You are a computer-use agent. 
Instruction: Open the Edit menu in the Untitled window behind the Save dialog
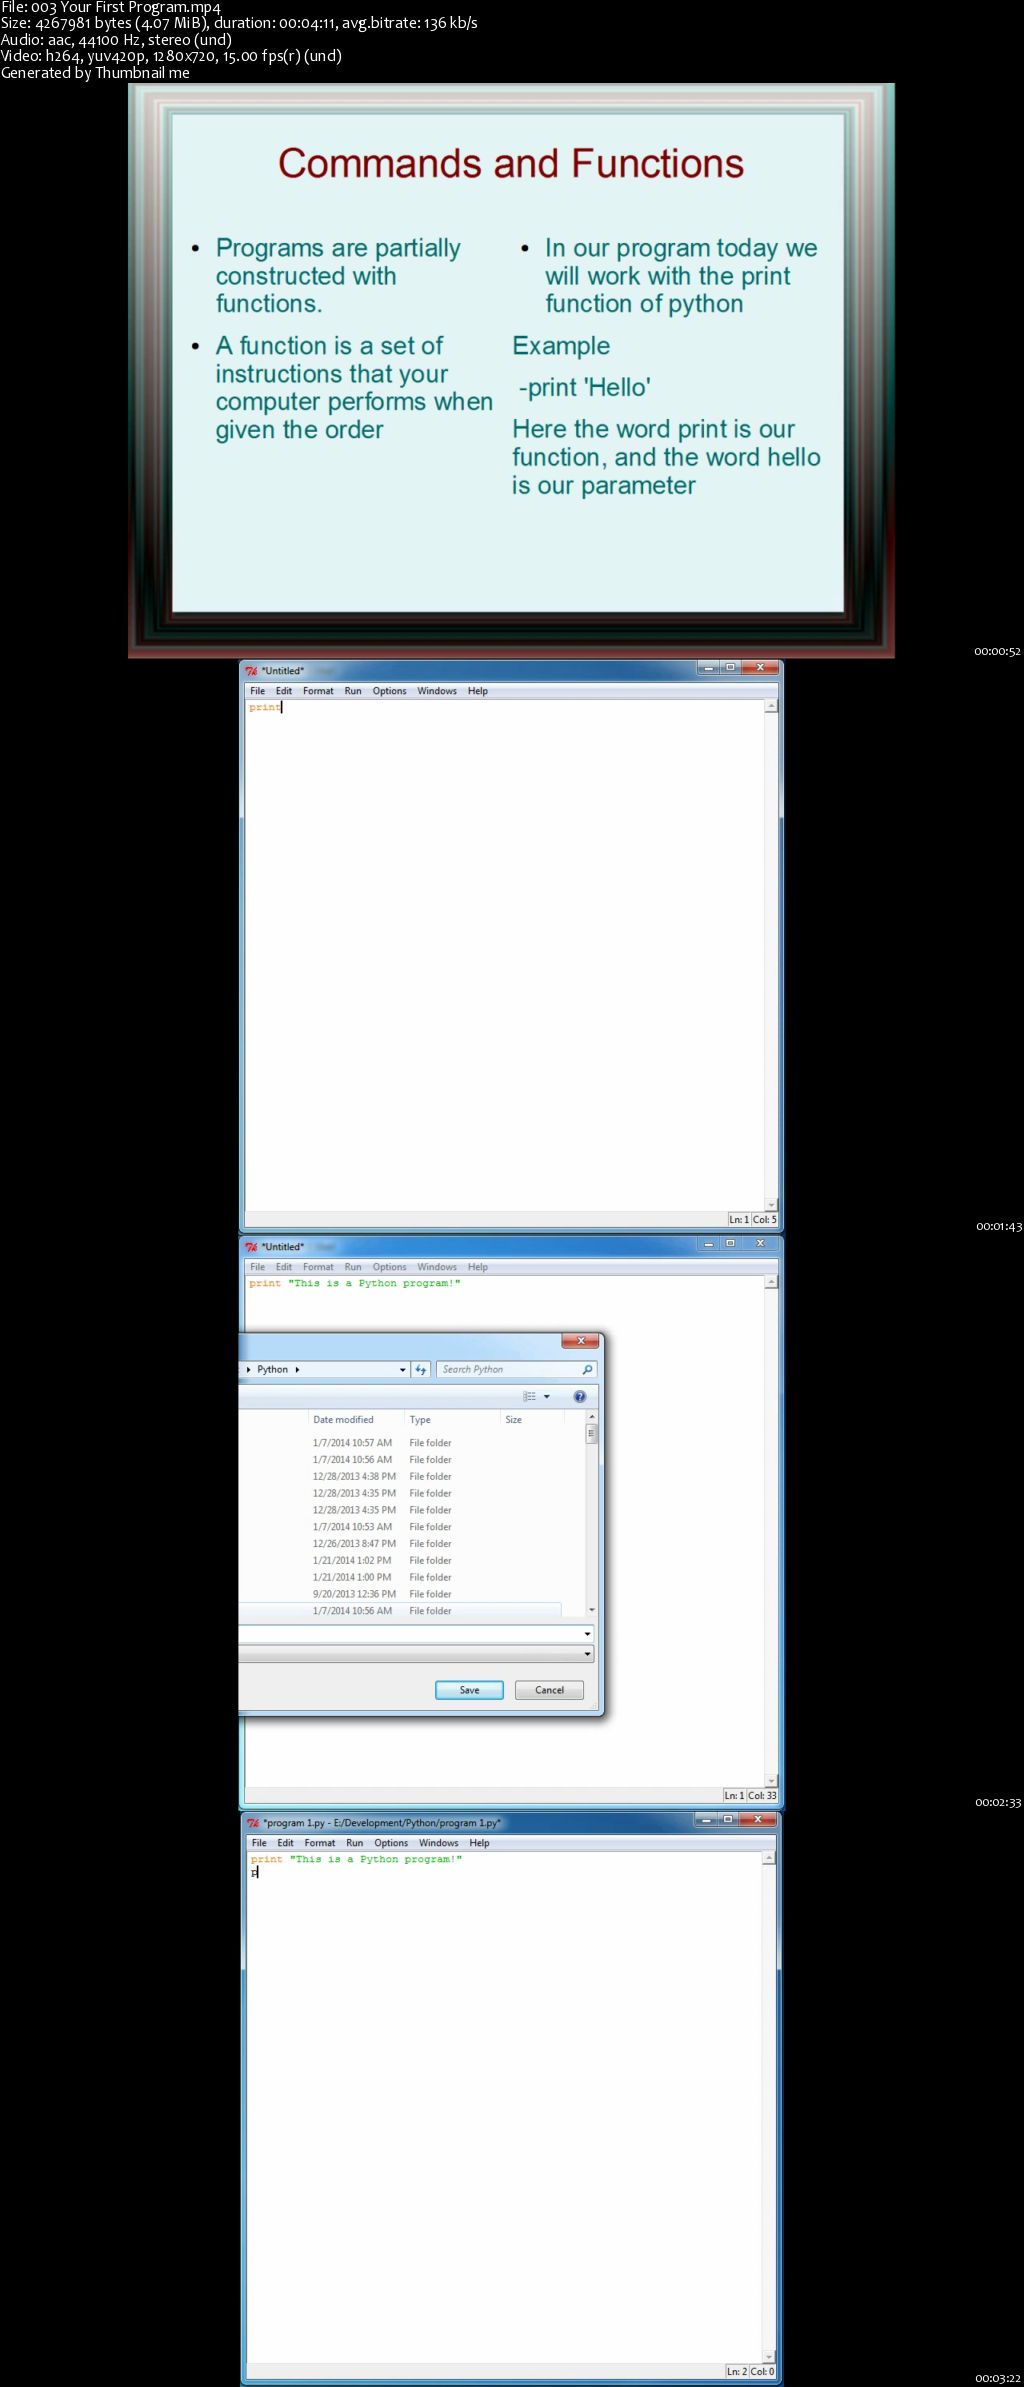[x=284, y=1267]
